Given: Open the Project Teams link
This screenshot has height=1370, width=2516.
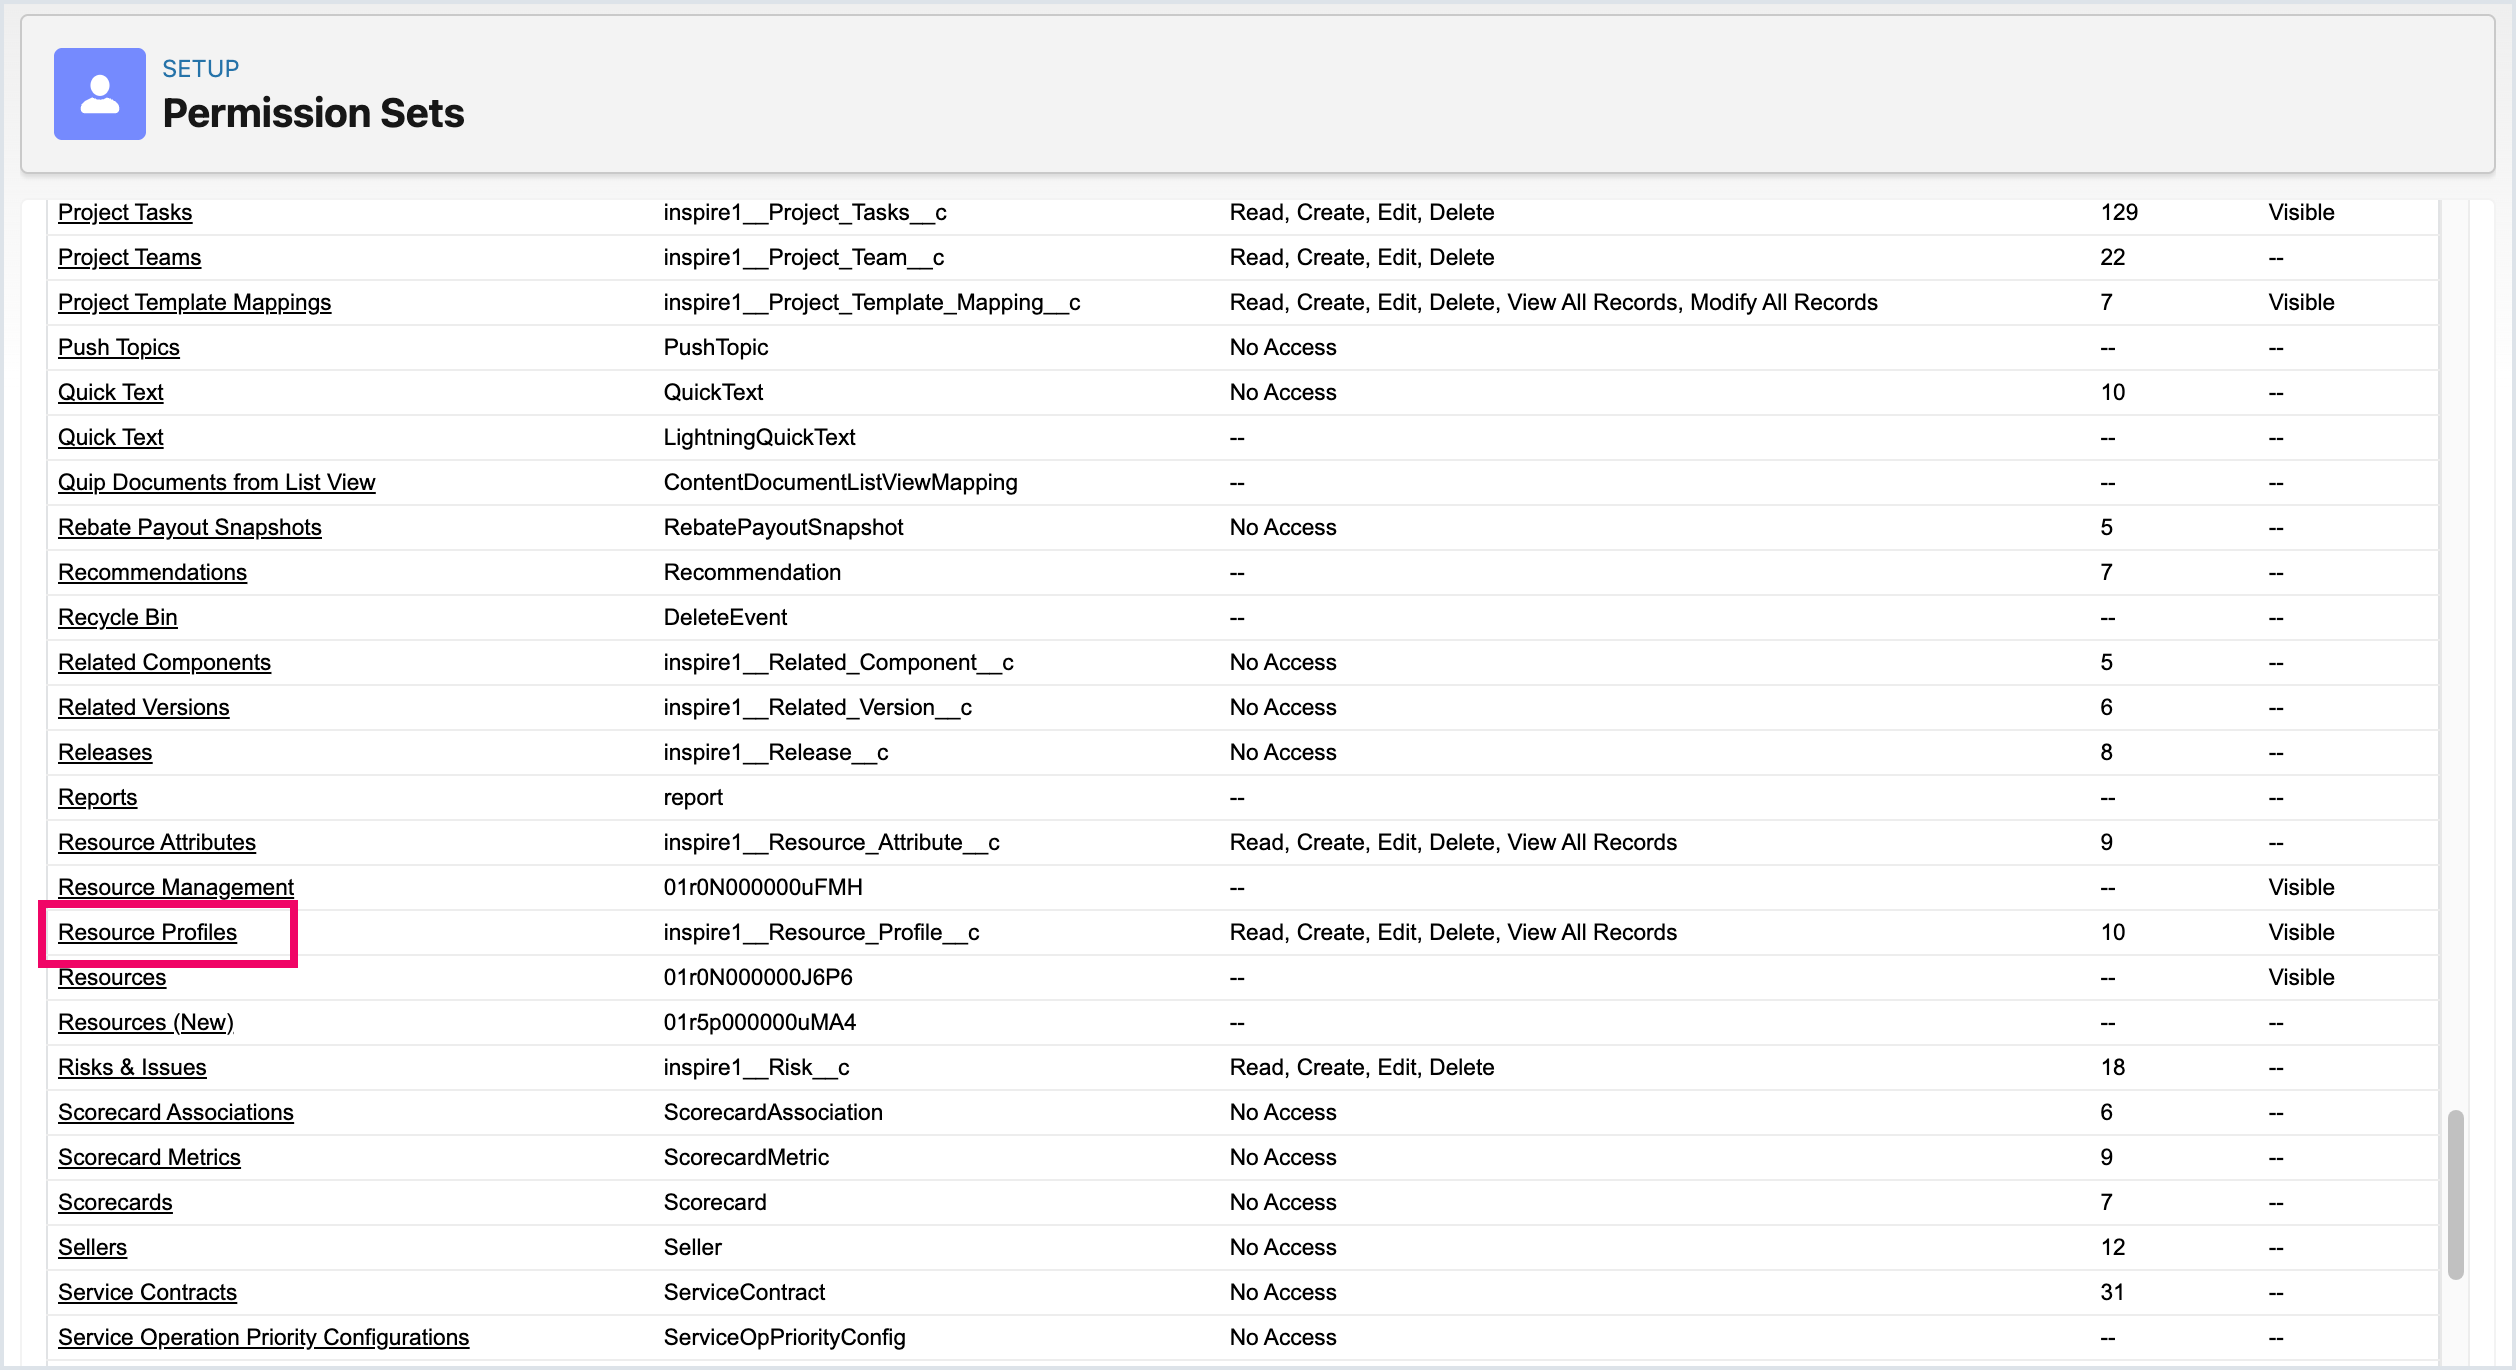Looking at the screenshot, I should pyautogui.click(x=129, y=257).
